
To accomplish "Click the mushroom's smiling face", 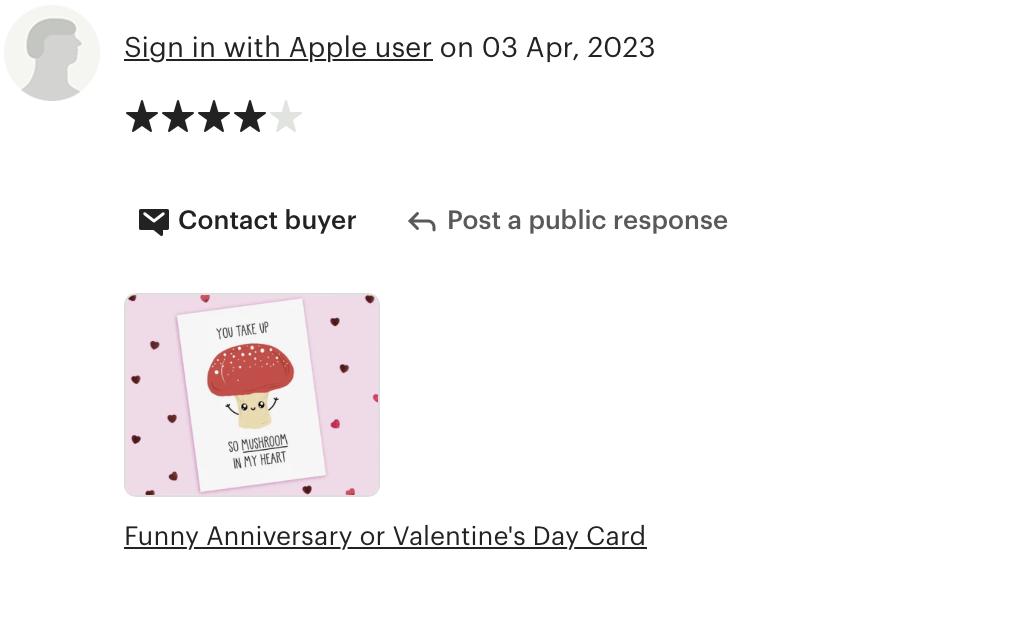I will point(252,408).
